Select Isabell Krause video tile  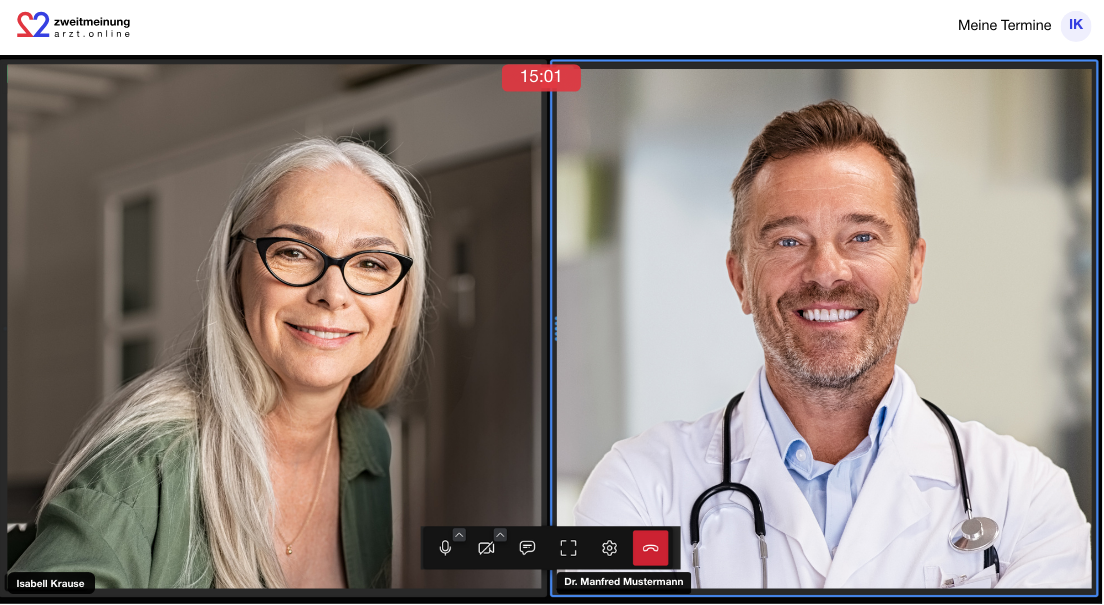[x=275, y=326]
